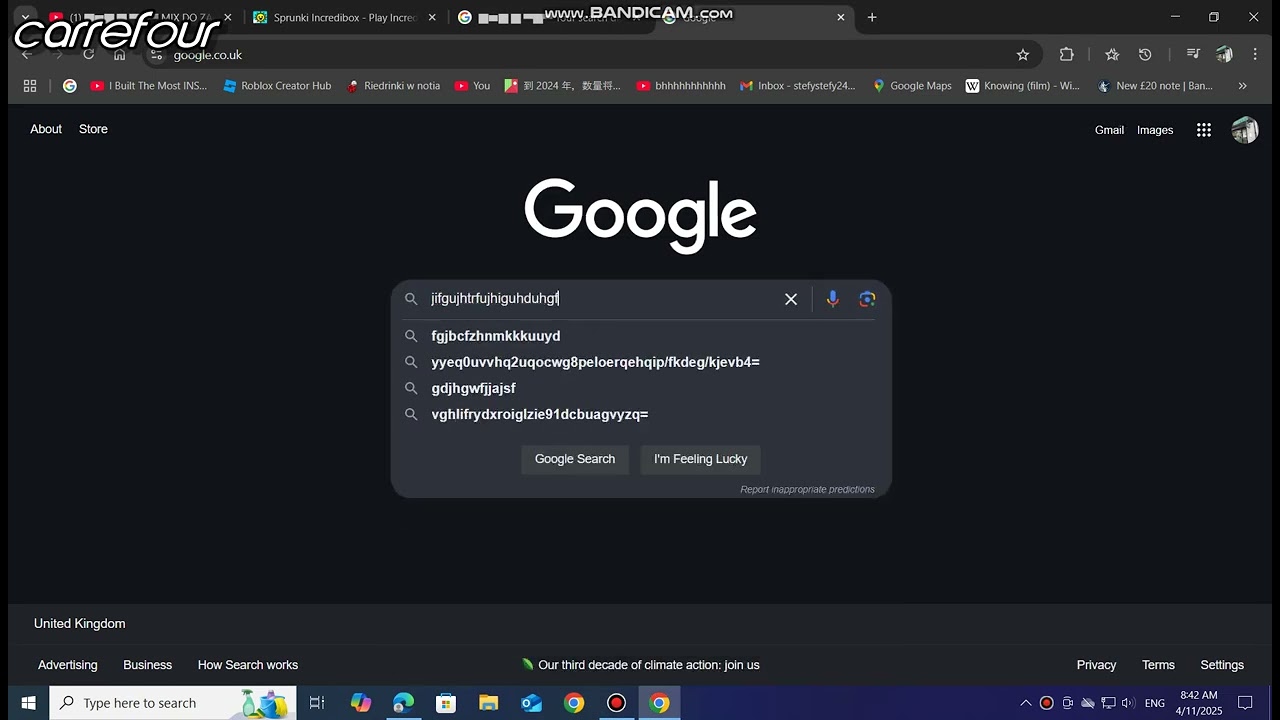Open the Settings footer link
The image size is (1280, 720).
coord(1222,665)
